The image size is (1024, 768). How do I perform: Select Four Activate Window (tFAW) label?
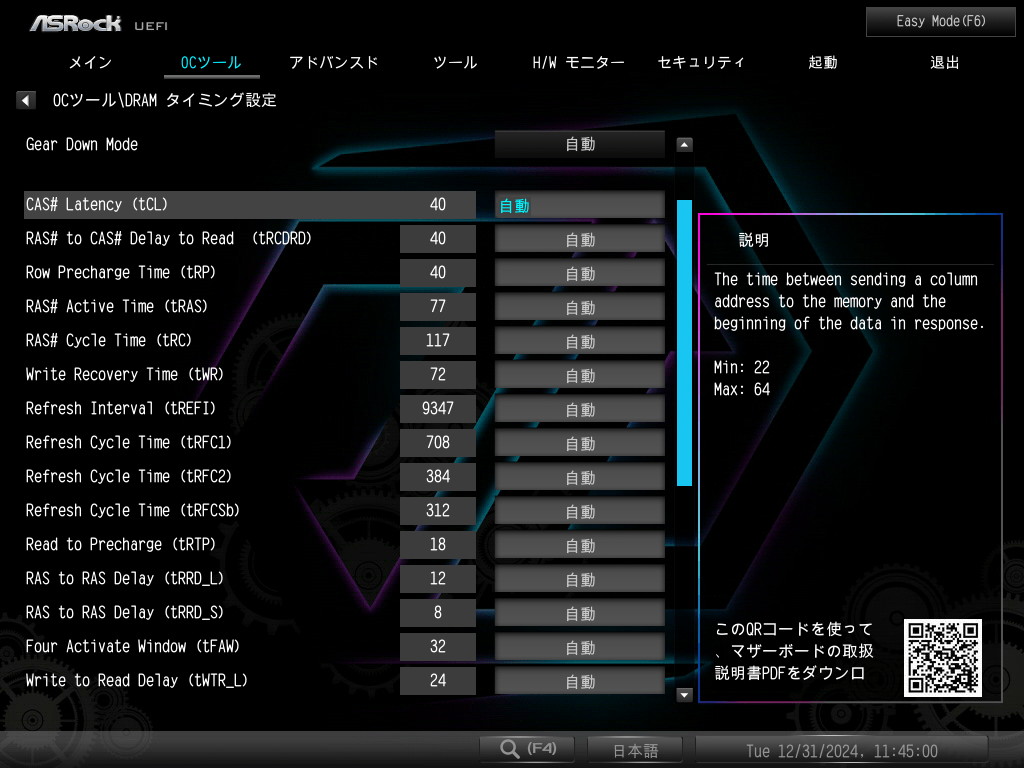(x=133, y=646)
